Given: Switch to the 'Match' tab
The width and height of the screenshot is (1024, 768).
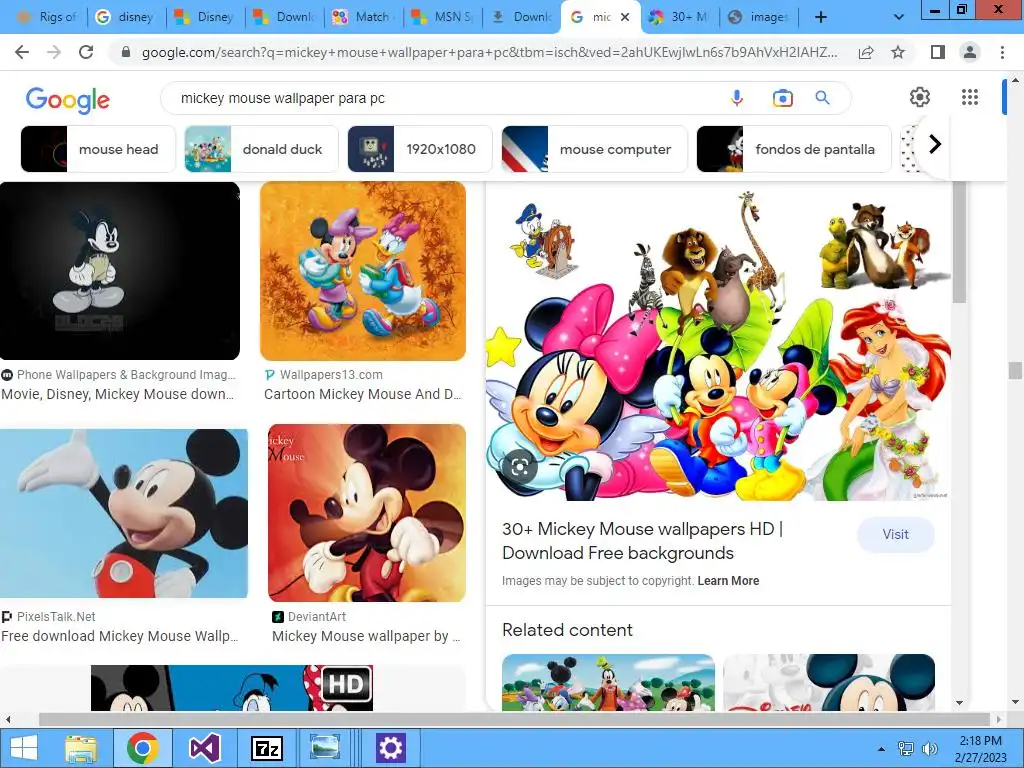Looking at the screenshot, I should [363, 17].
